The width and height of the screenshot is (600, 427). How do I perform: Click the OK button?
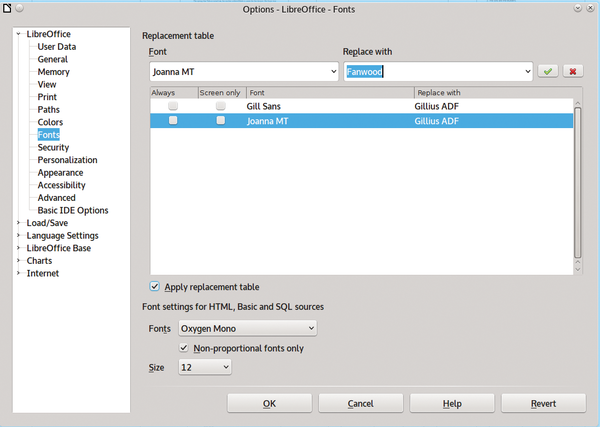pos(269,404)
